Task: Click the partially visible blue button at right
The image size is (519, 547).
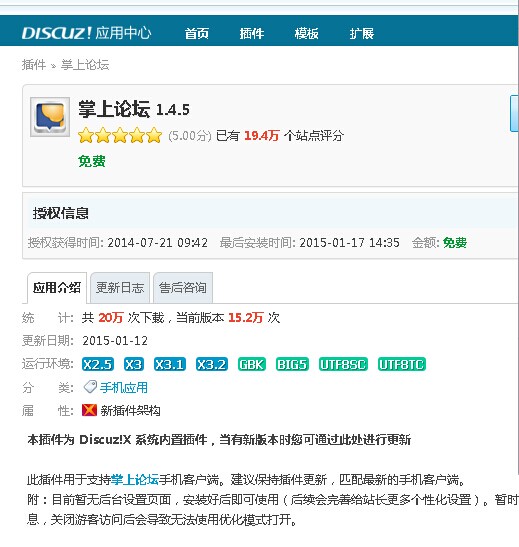Action: (x=514, y=113)
